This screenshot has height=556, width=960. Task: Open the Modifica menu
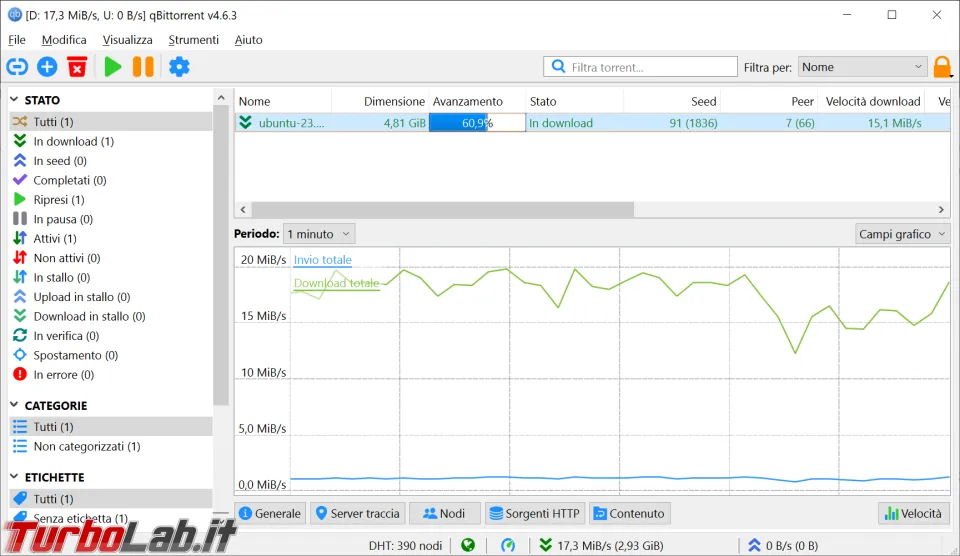[64, 40]
